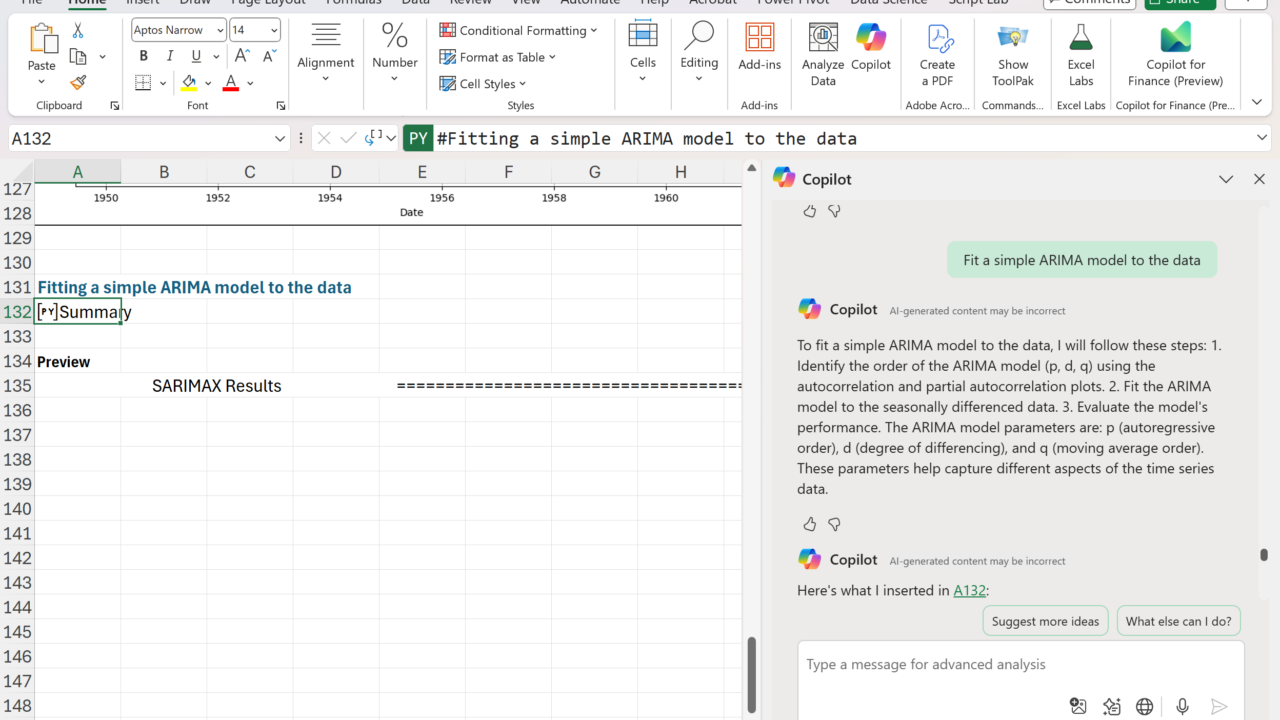Follow the A132 cell link in Copilot
This screenshot has height=720, width=1280.
[968, 591]
